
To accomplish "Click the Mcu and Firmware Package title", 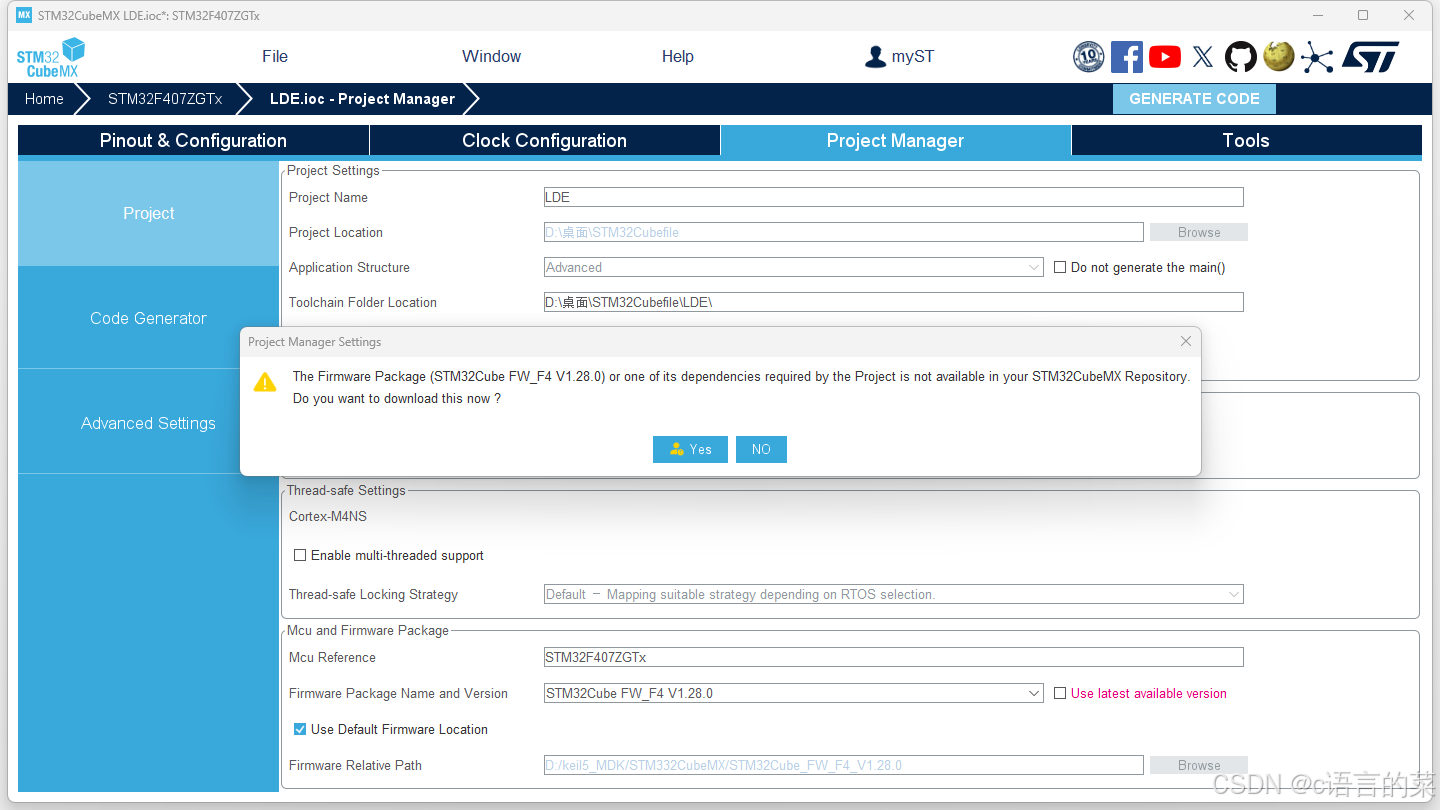I will (x=368, y=630).
